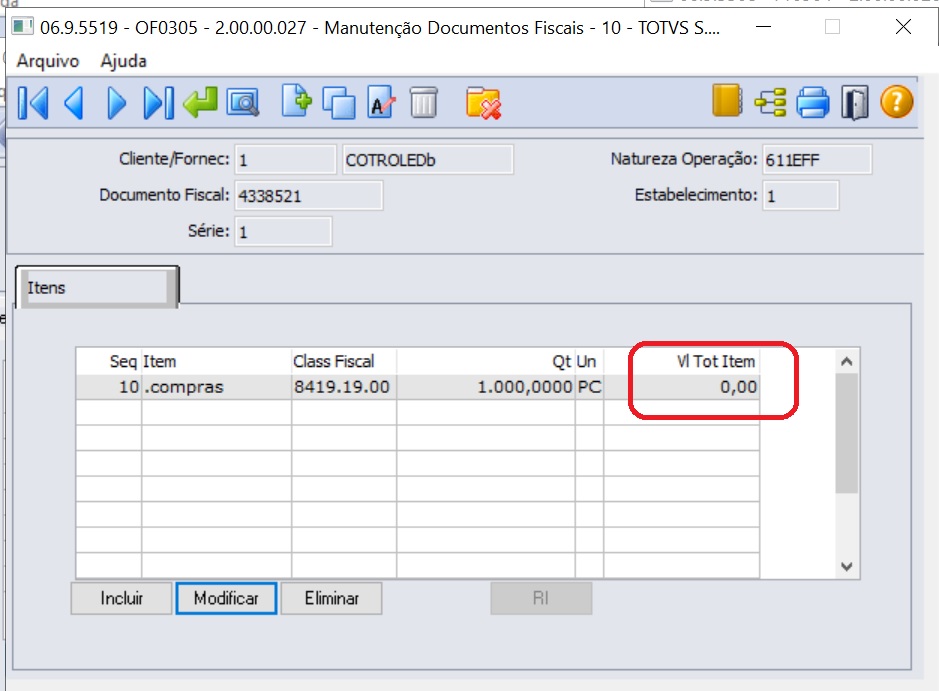
Task: Click the Documento Fiscal field 4338521
Action: tap(308, 196)
